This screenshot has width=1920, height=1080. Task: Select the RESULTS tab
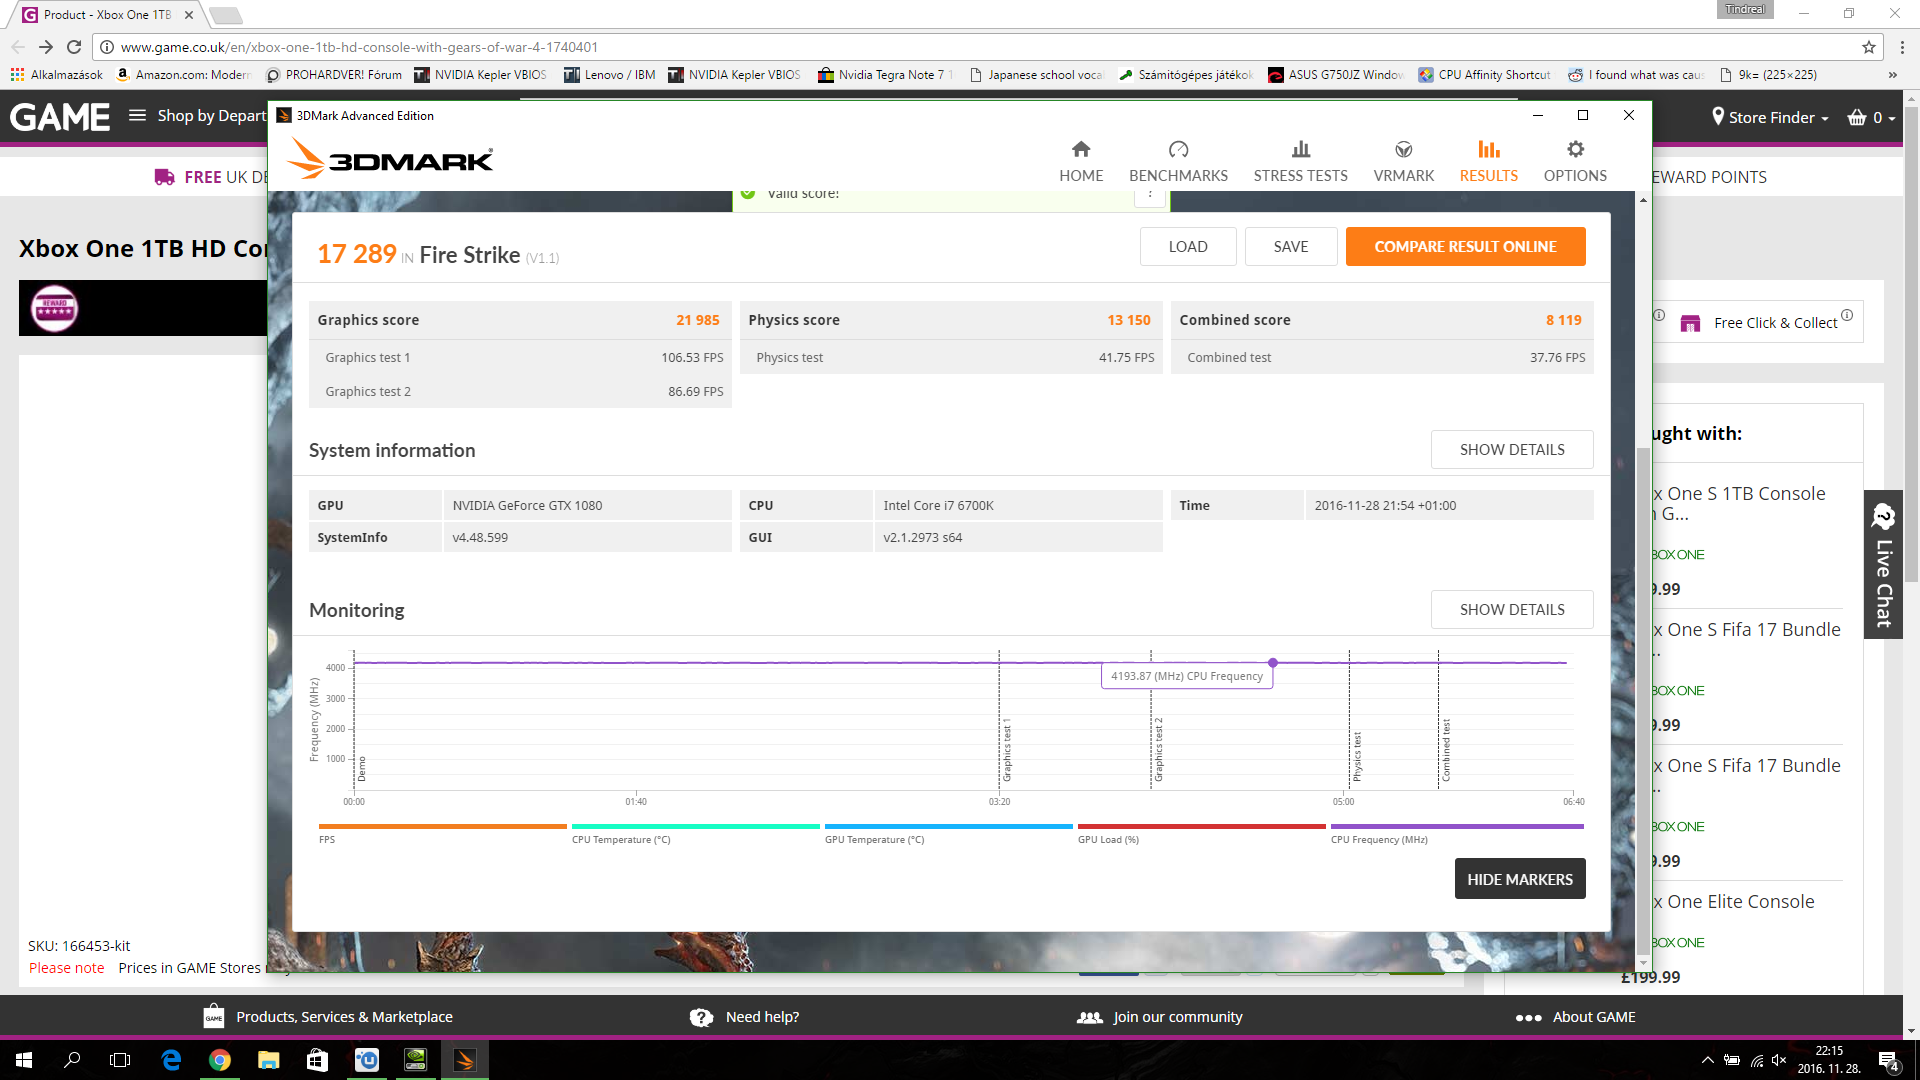point(1488,161)
